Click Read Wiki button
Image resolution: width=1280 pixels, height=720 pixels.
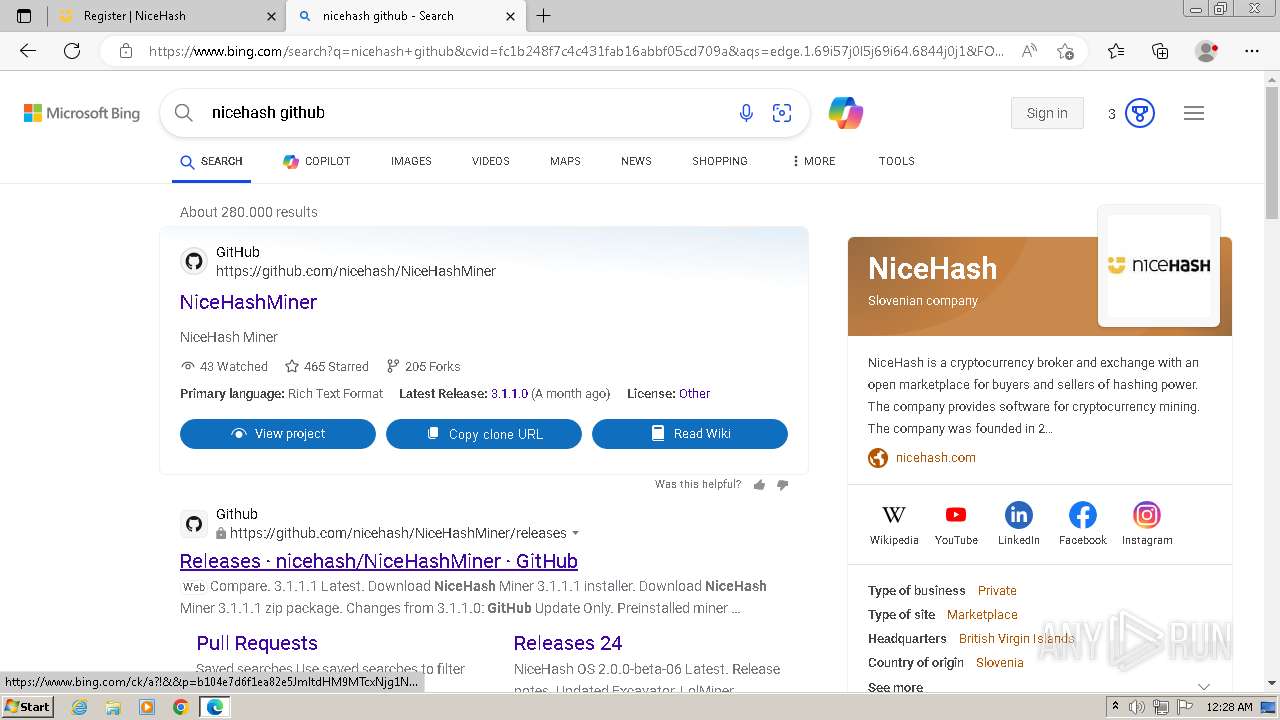tap(690, 434)
